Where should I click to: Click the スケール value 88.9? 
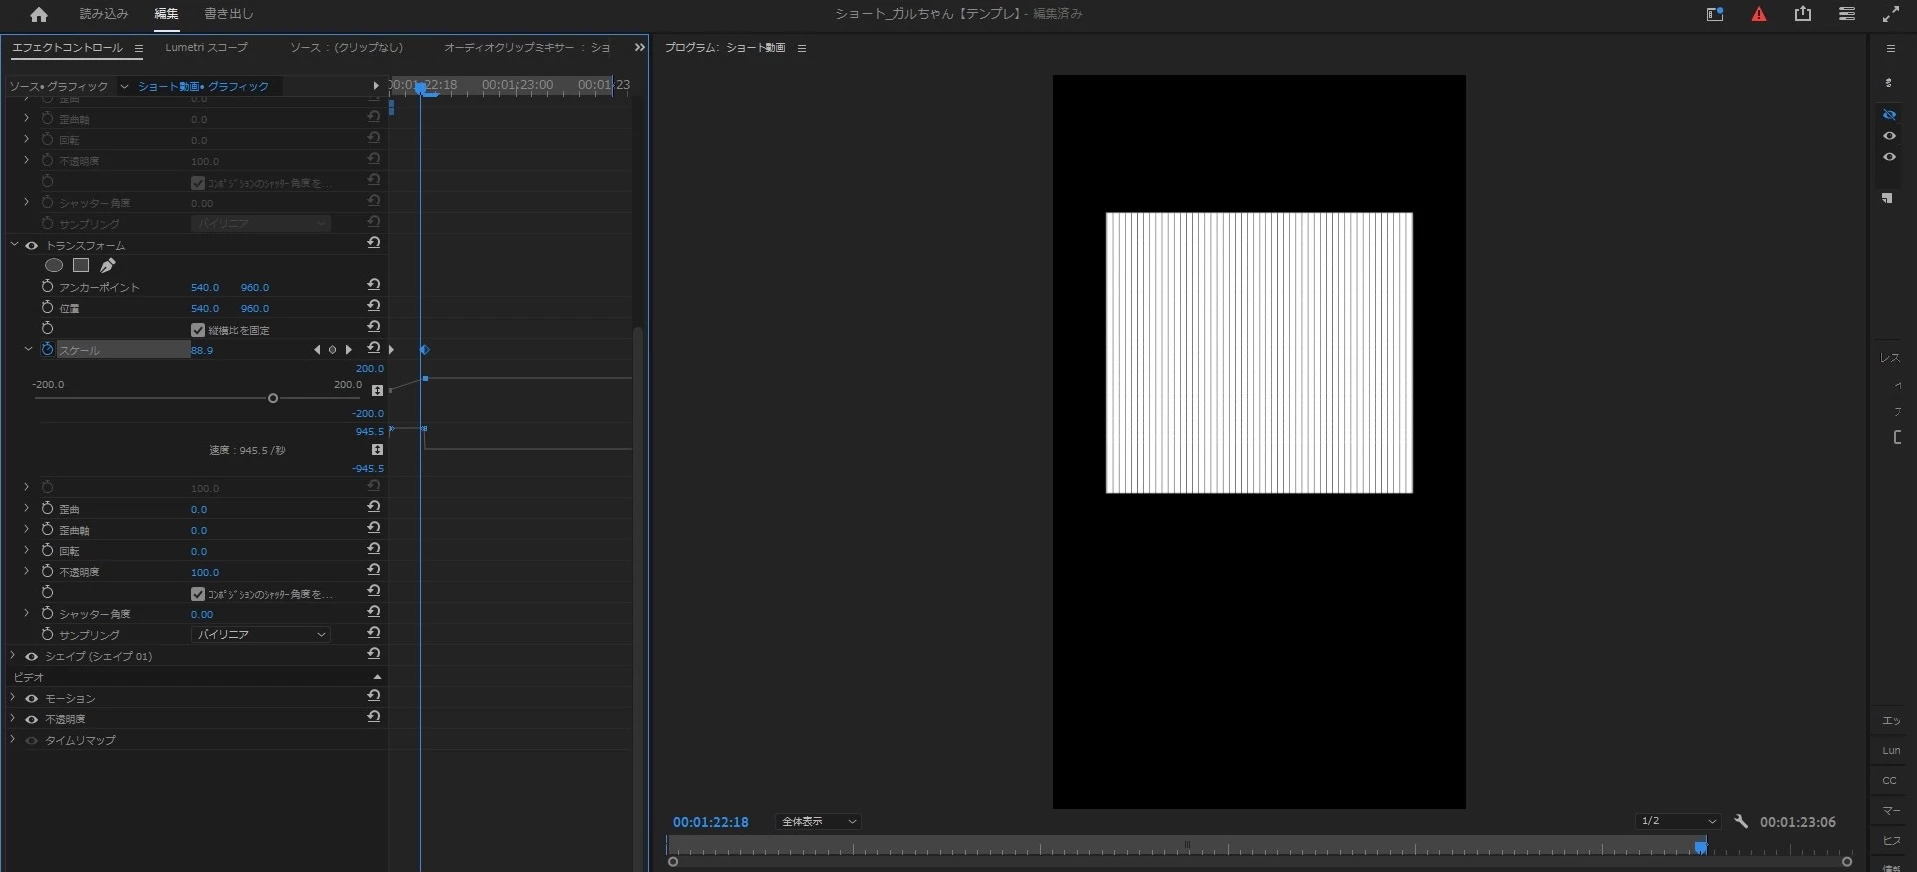point(202,350)
